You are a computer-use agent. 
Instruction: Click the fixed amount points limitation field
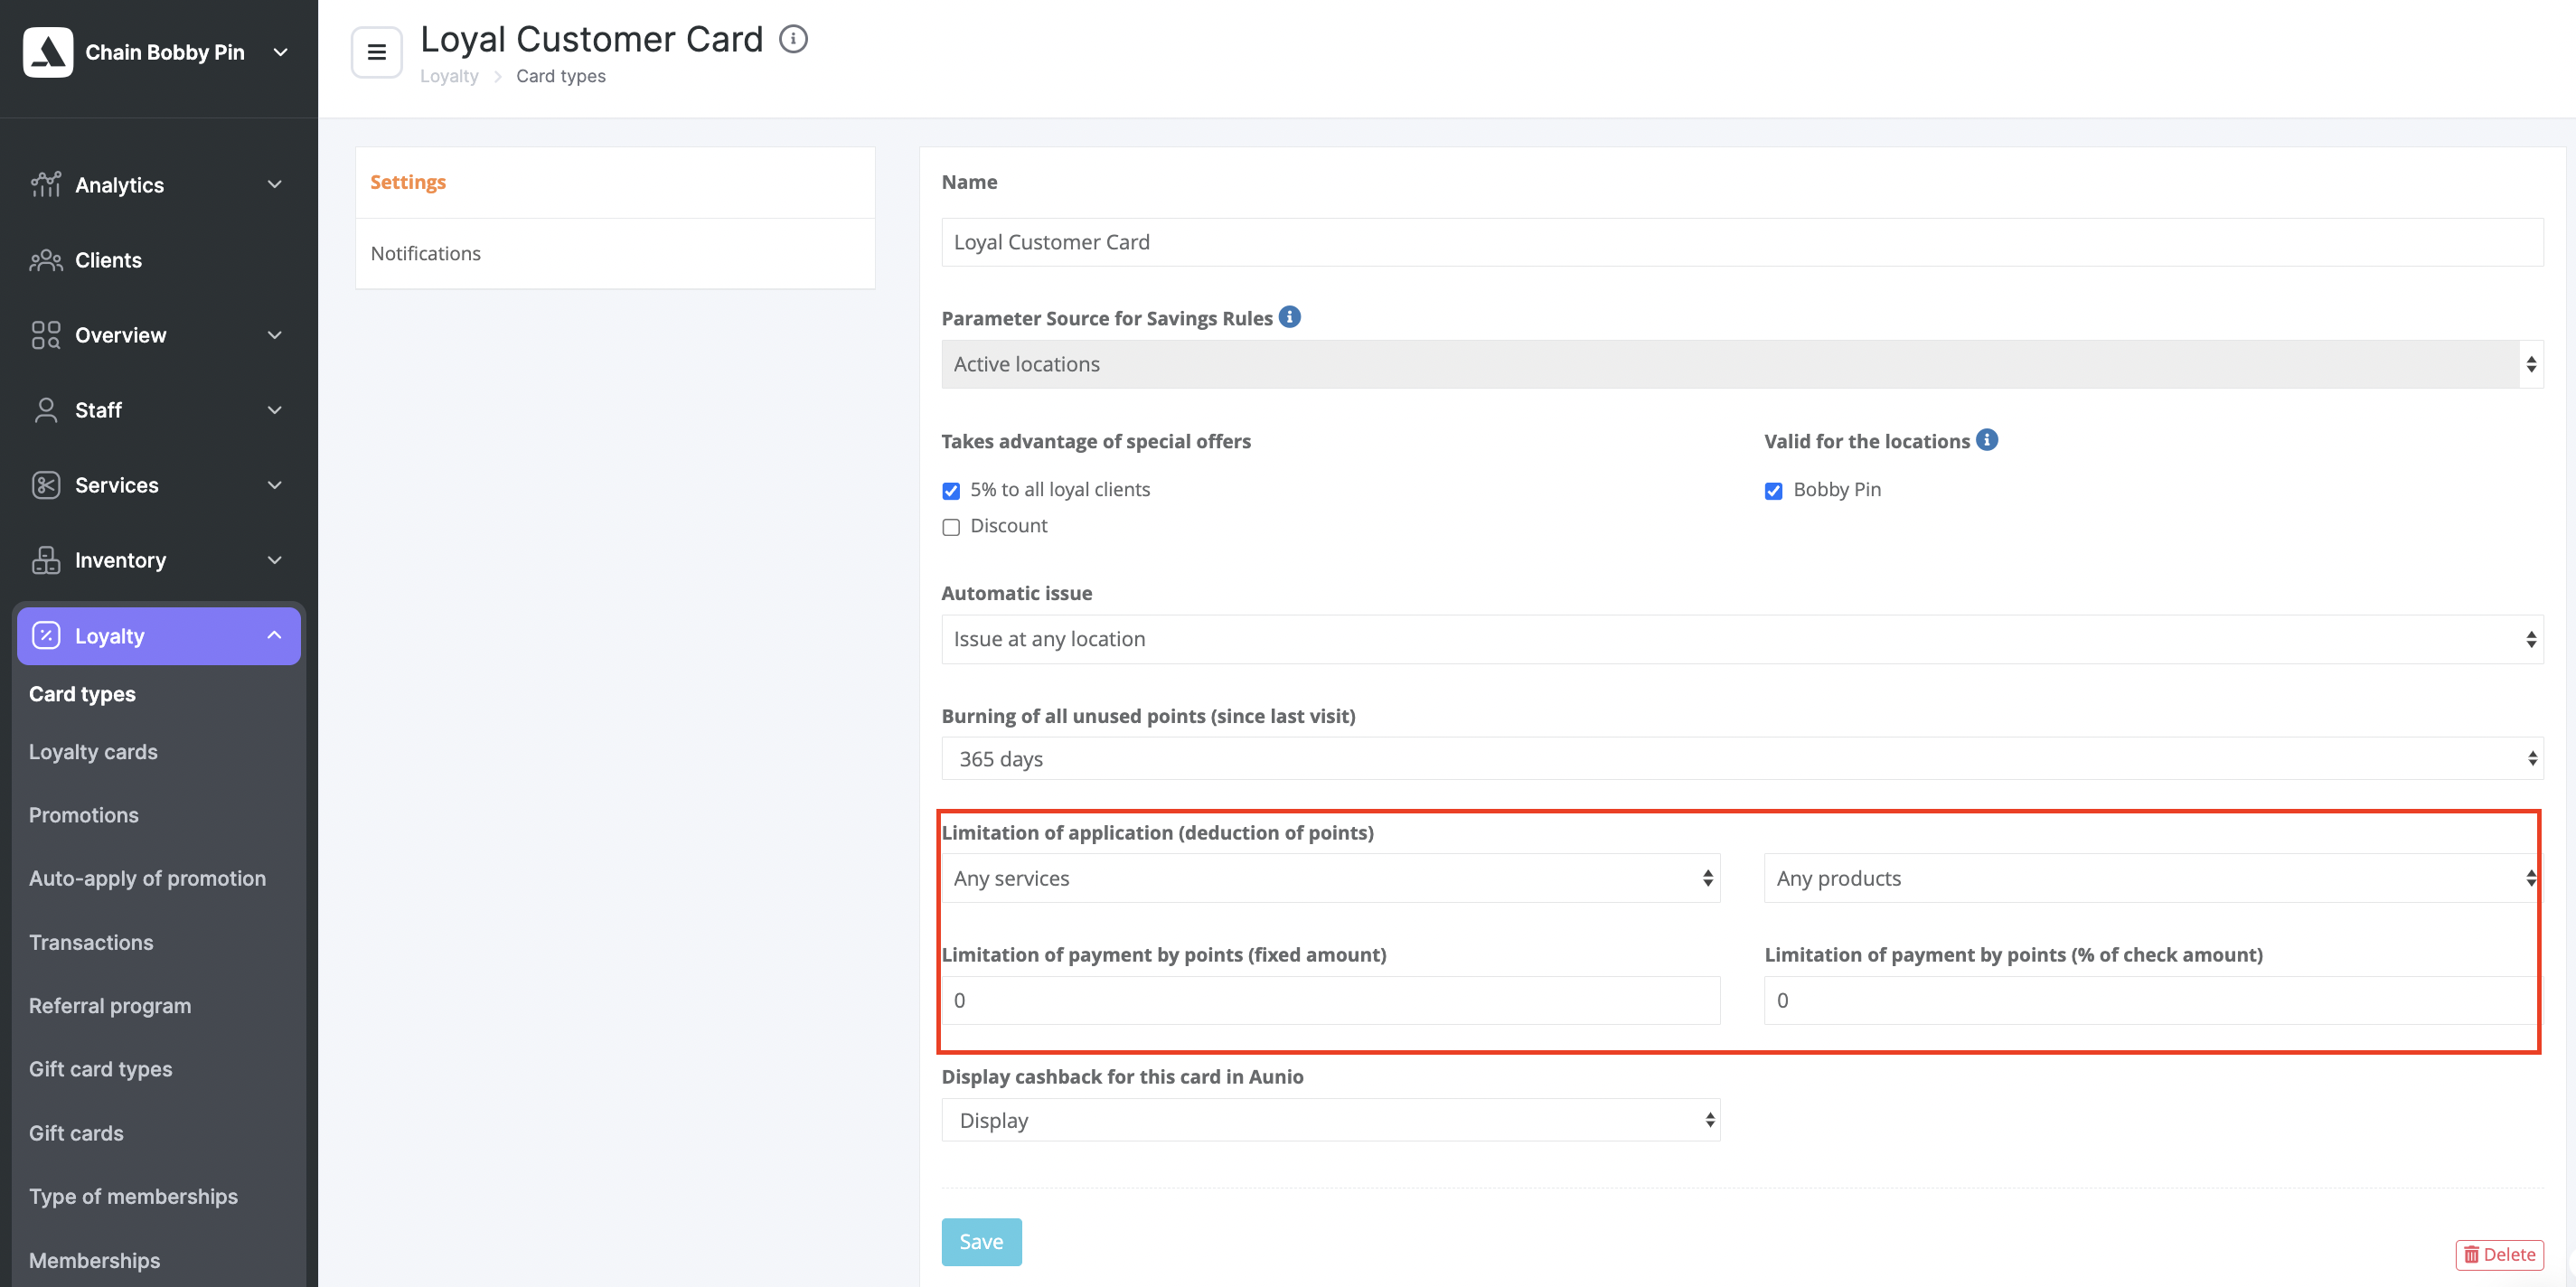1331,1000
